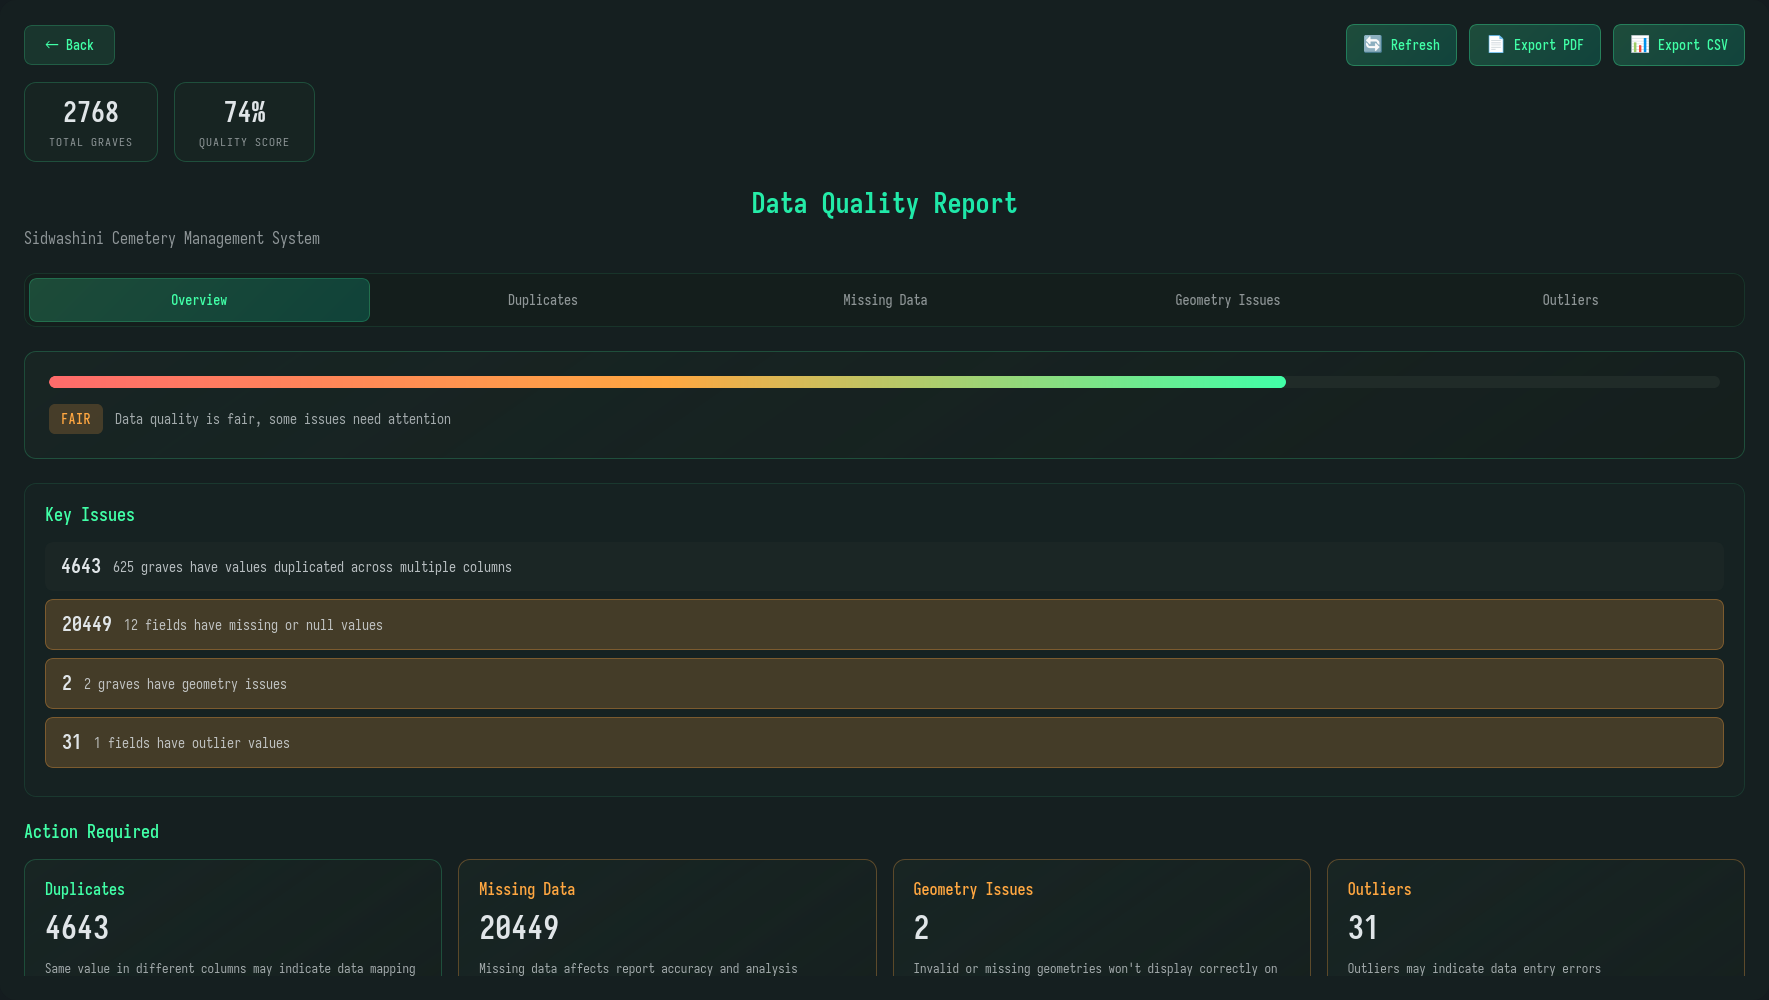The height and width of the screenshot is (1000, 1769).
Task: Click the Total Graves stat card
Action: coord(90,121)
